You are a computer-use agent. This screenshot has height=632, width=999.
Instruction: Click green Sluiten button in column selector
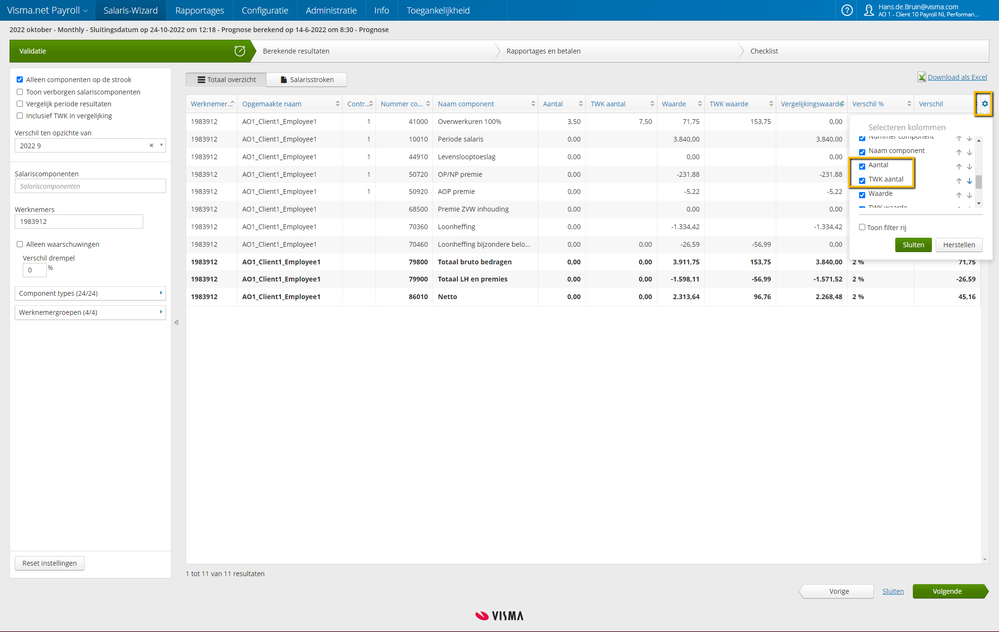(x=913, y=245)
